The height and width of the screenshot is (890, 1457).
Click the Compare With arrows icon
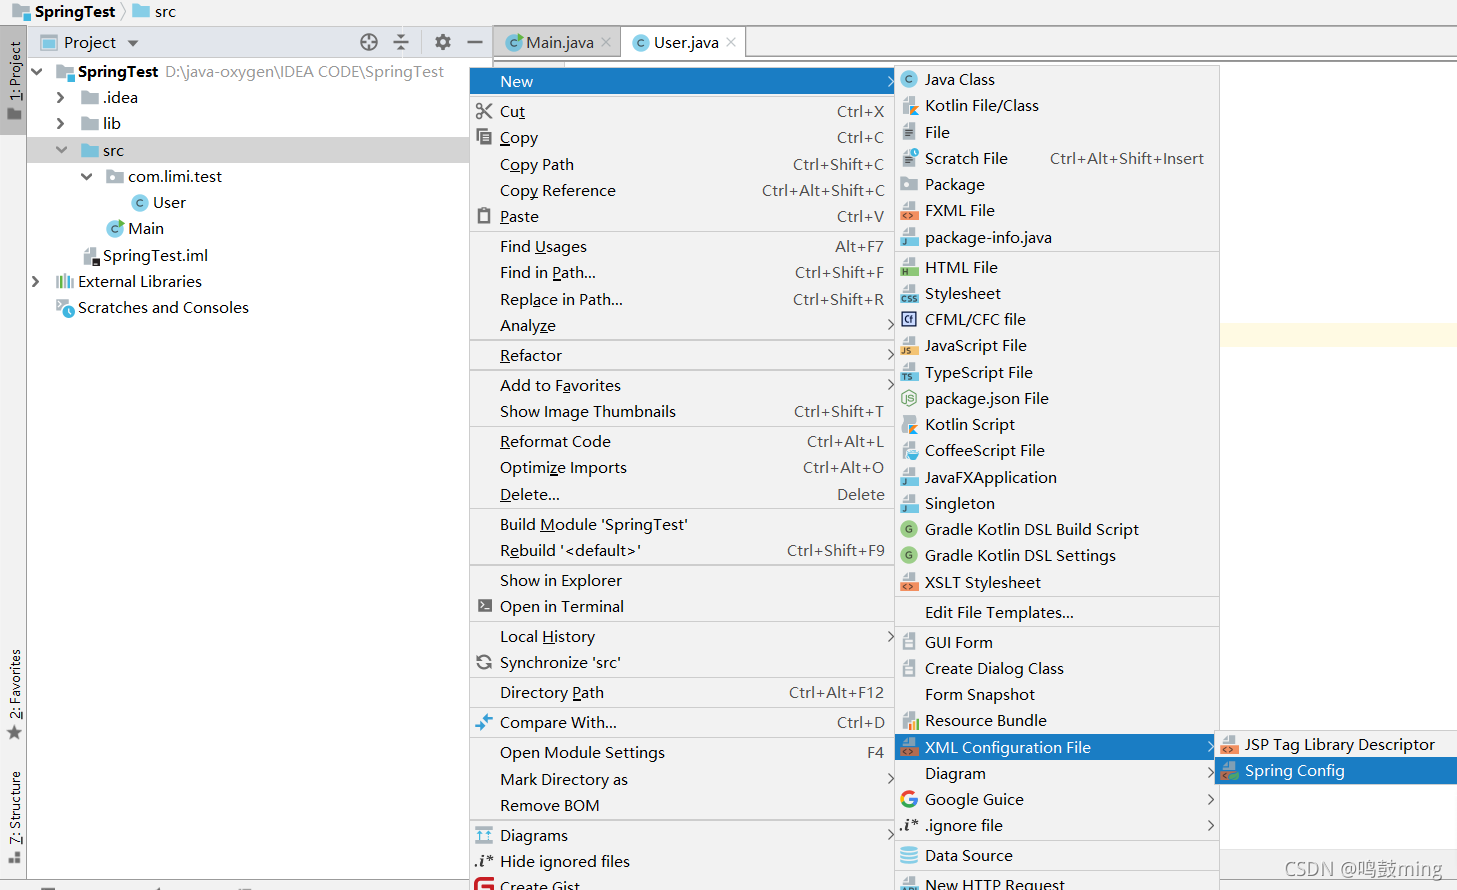pos(484,722)
